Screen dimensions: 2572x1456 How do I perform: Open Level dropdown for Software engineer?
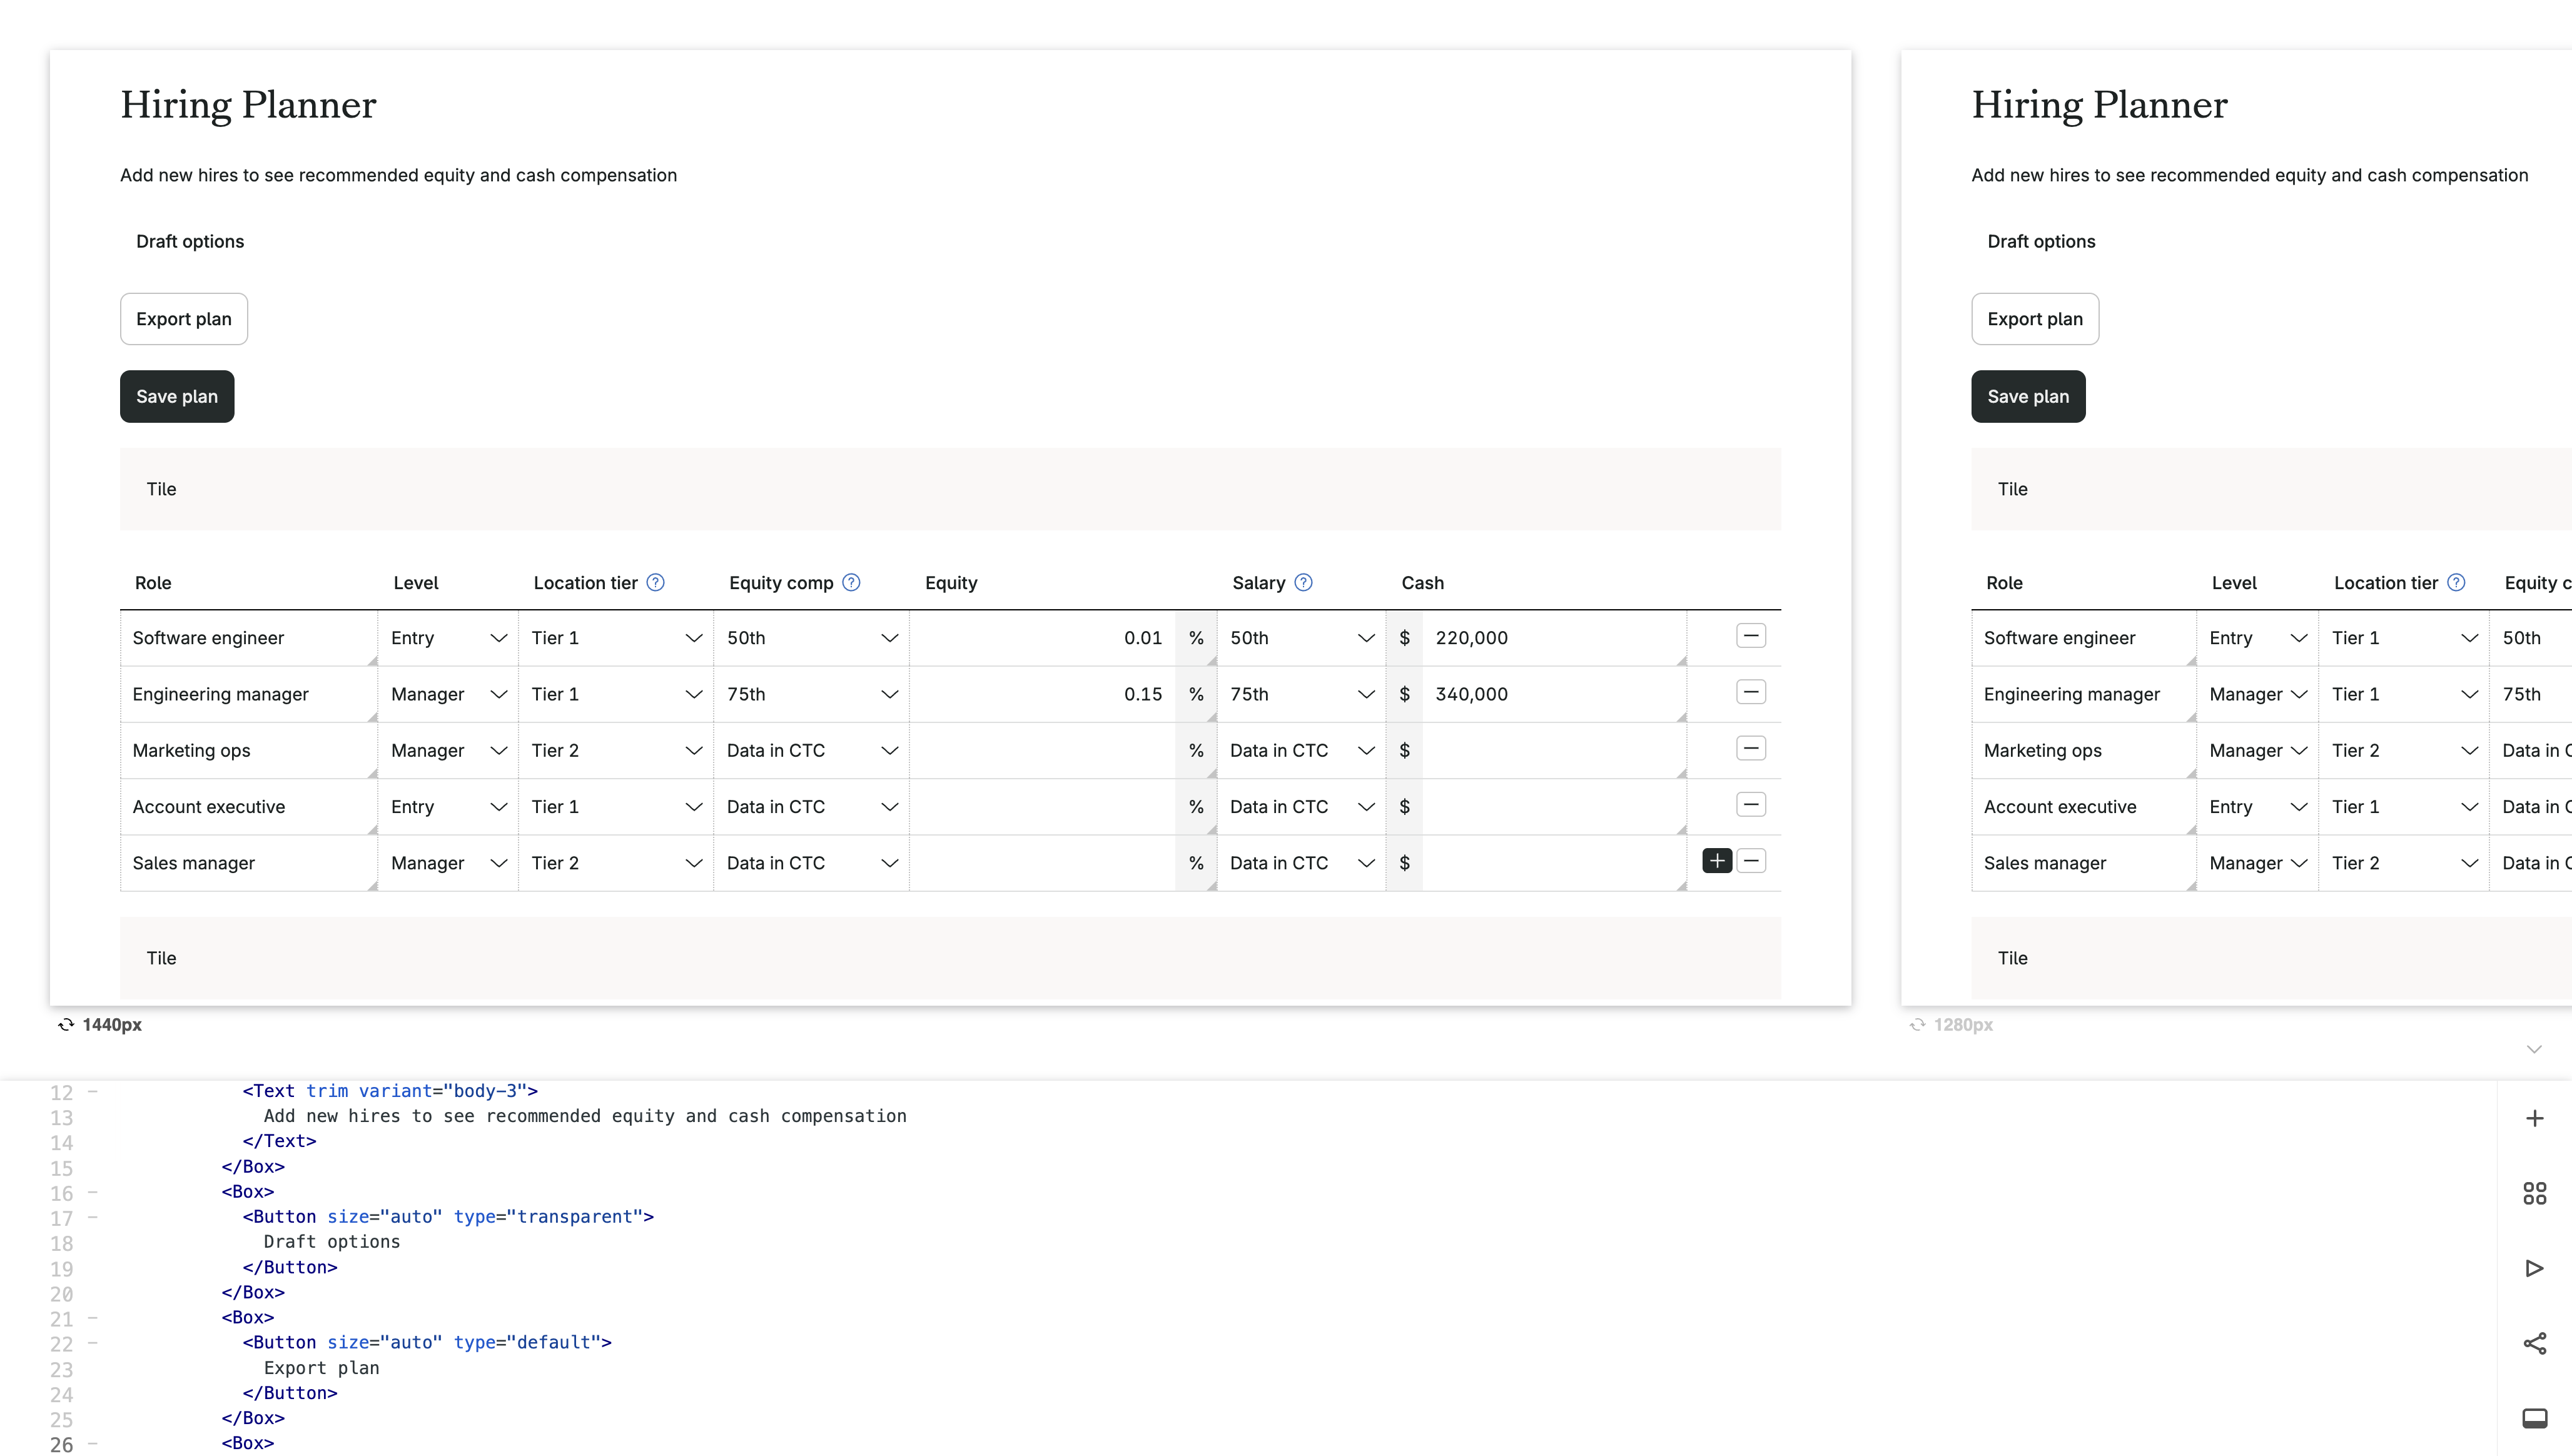(448, 638)
